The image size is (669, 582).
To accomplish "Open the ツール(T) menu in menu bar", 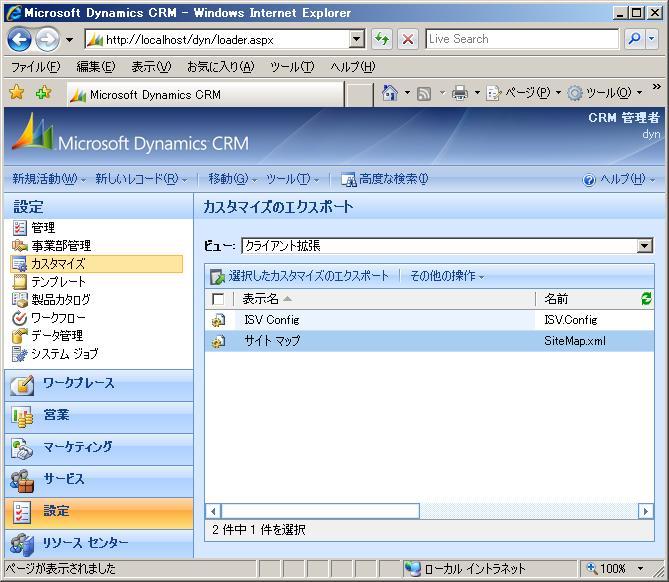I will coord(292,67).
